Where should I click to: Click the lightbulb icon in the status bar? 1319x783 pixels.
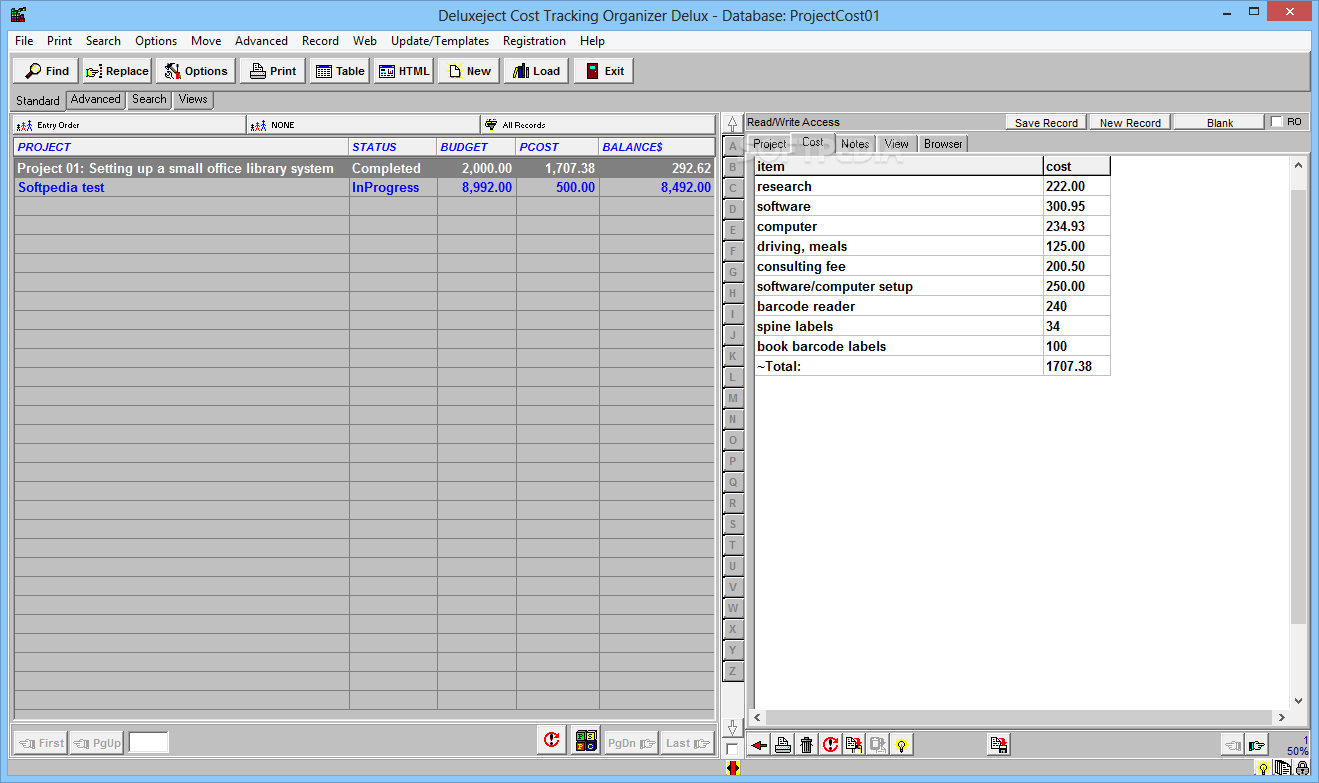tap(1264, 769)
